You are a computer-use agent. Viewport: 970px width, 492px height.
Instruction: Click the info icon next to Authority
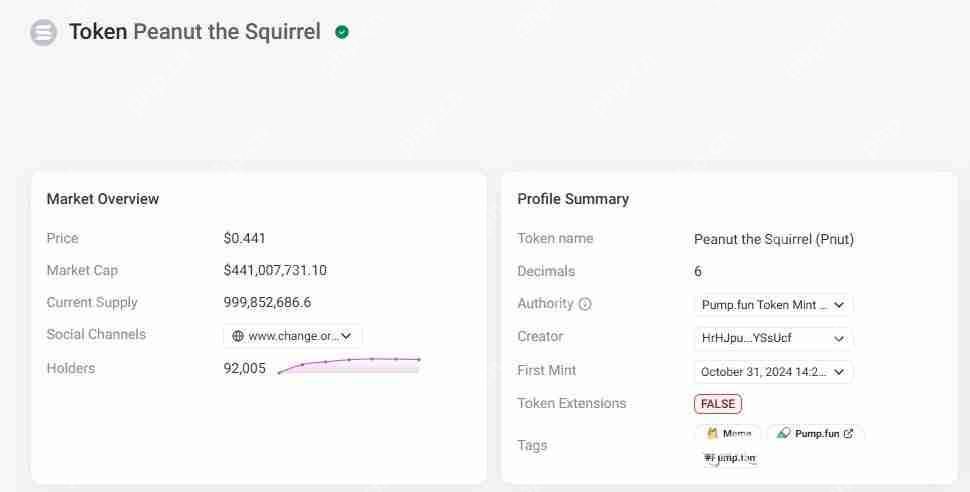click(x=585, y=304)
